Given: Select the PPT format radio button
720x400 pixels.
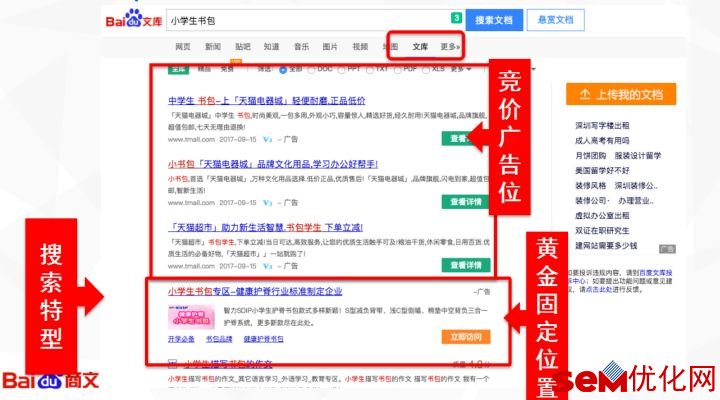Looking at the screenshot, I should coord(341,70).
